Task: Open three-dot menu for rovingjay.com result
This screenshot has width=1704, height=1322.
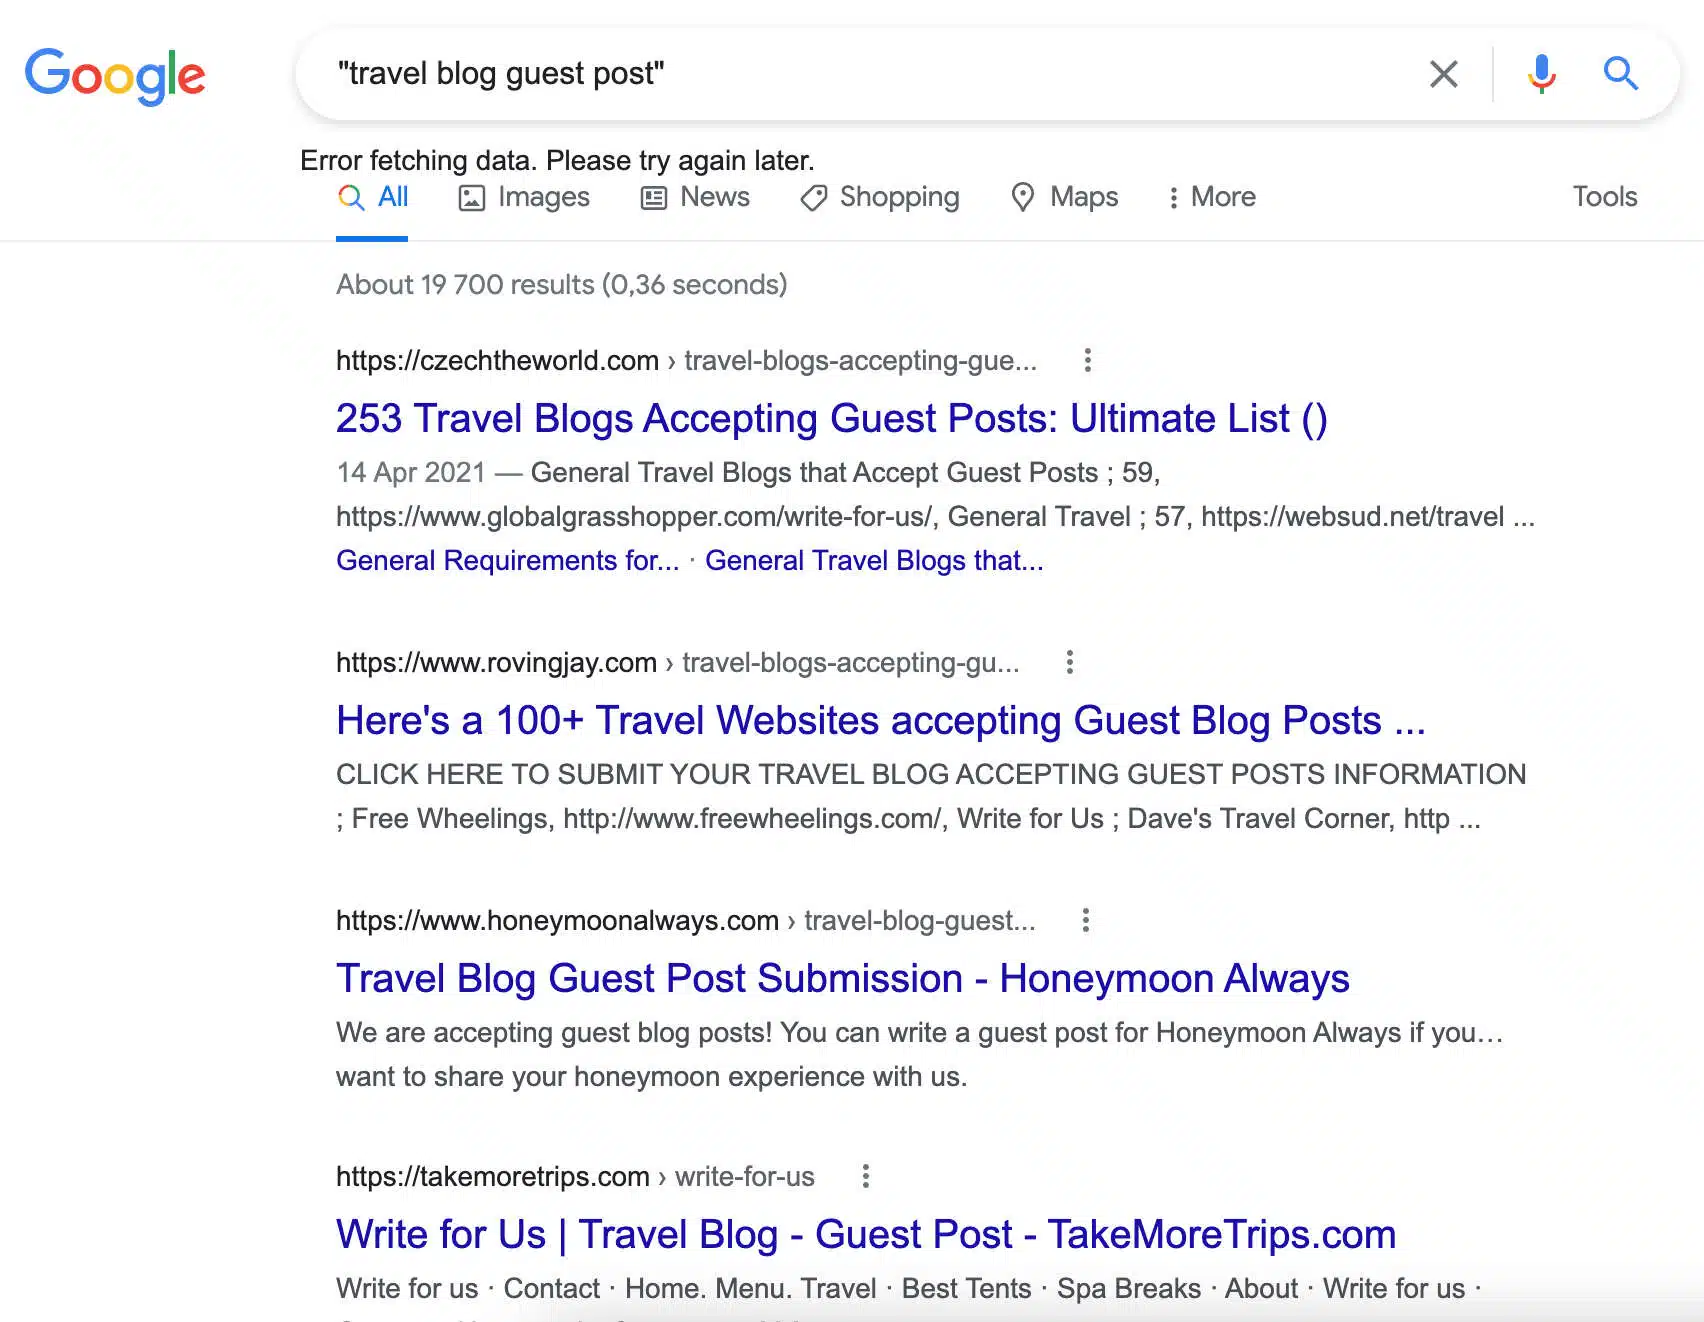Action: pyautogui.click(x=1069, y=662)
